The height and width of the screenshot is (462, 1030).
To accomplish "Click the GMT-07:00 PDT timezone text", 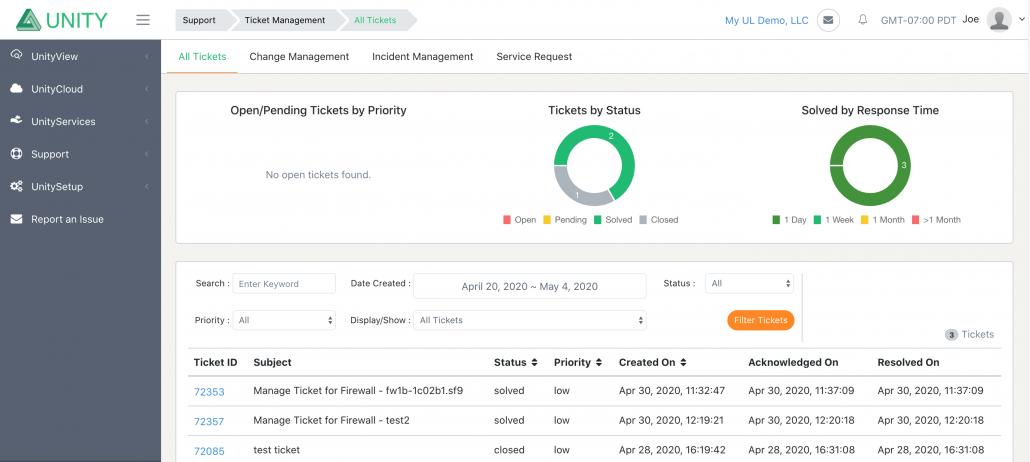I will coord(918,20).
